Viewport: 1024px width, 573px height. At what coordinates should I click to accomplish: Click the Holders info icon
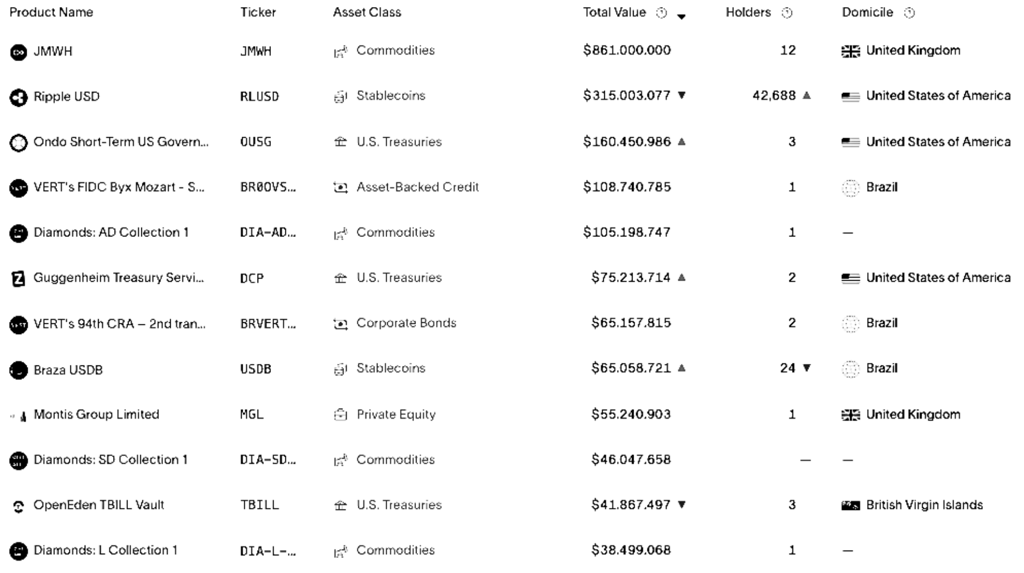point(787,13)
